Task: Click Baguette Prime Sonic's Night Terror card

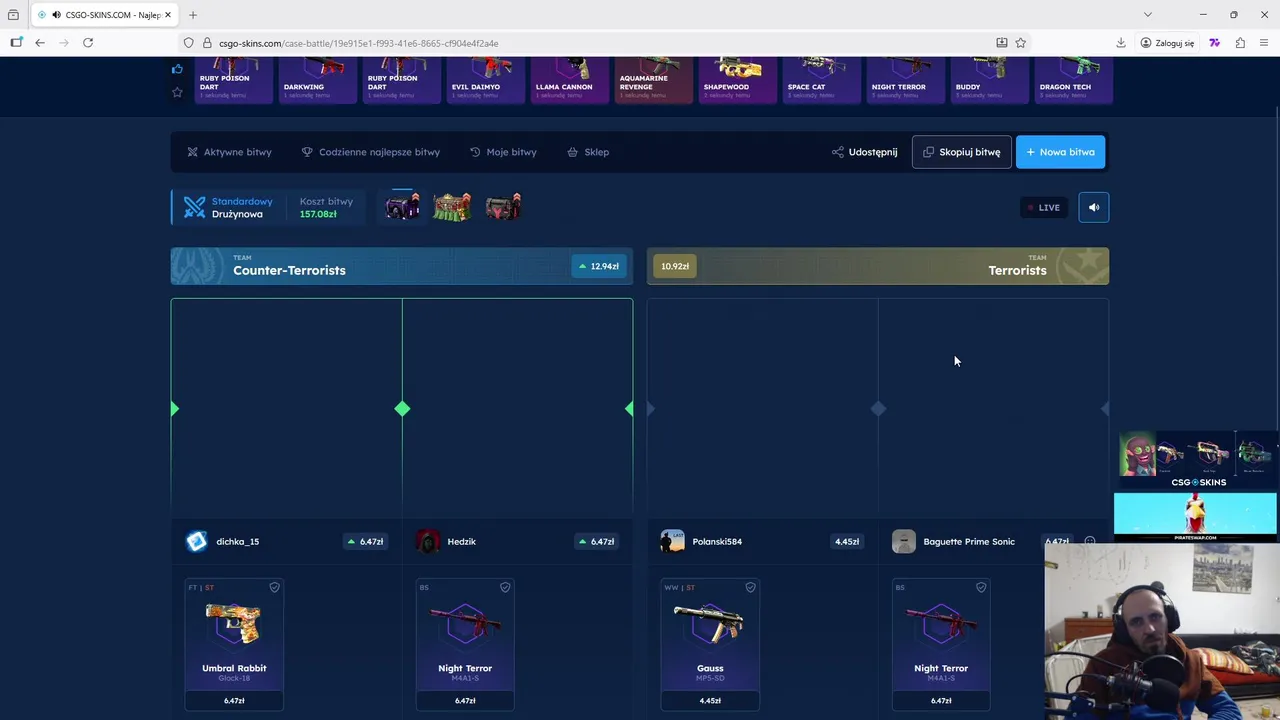Action: click(x=941, y=645)
